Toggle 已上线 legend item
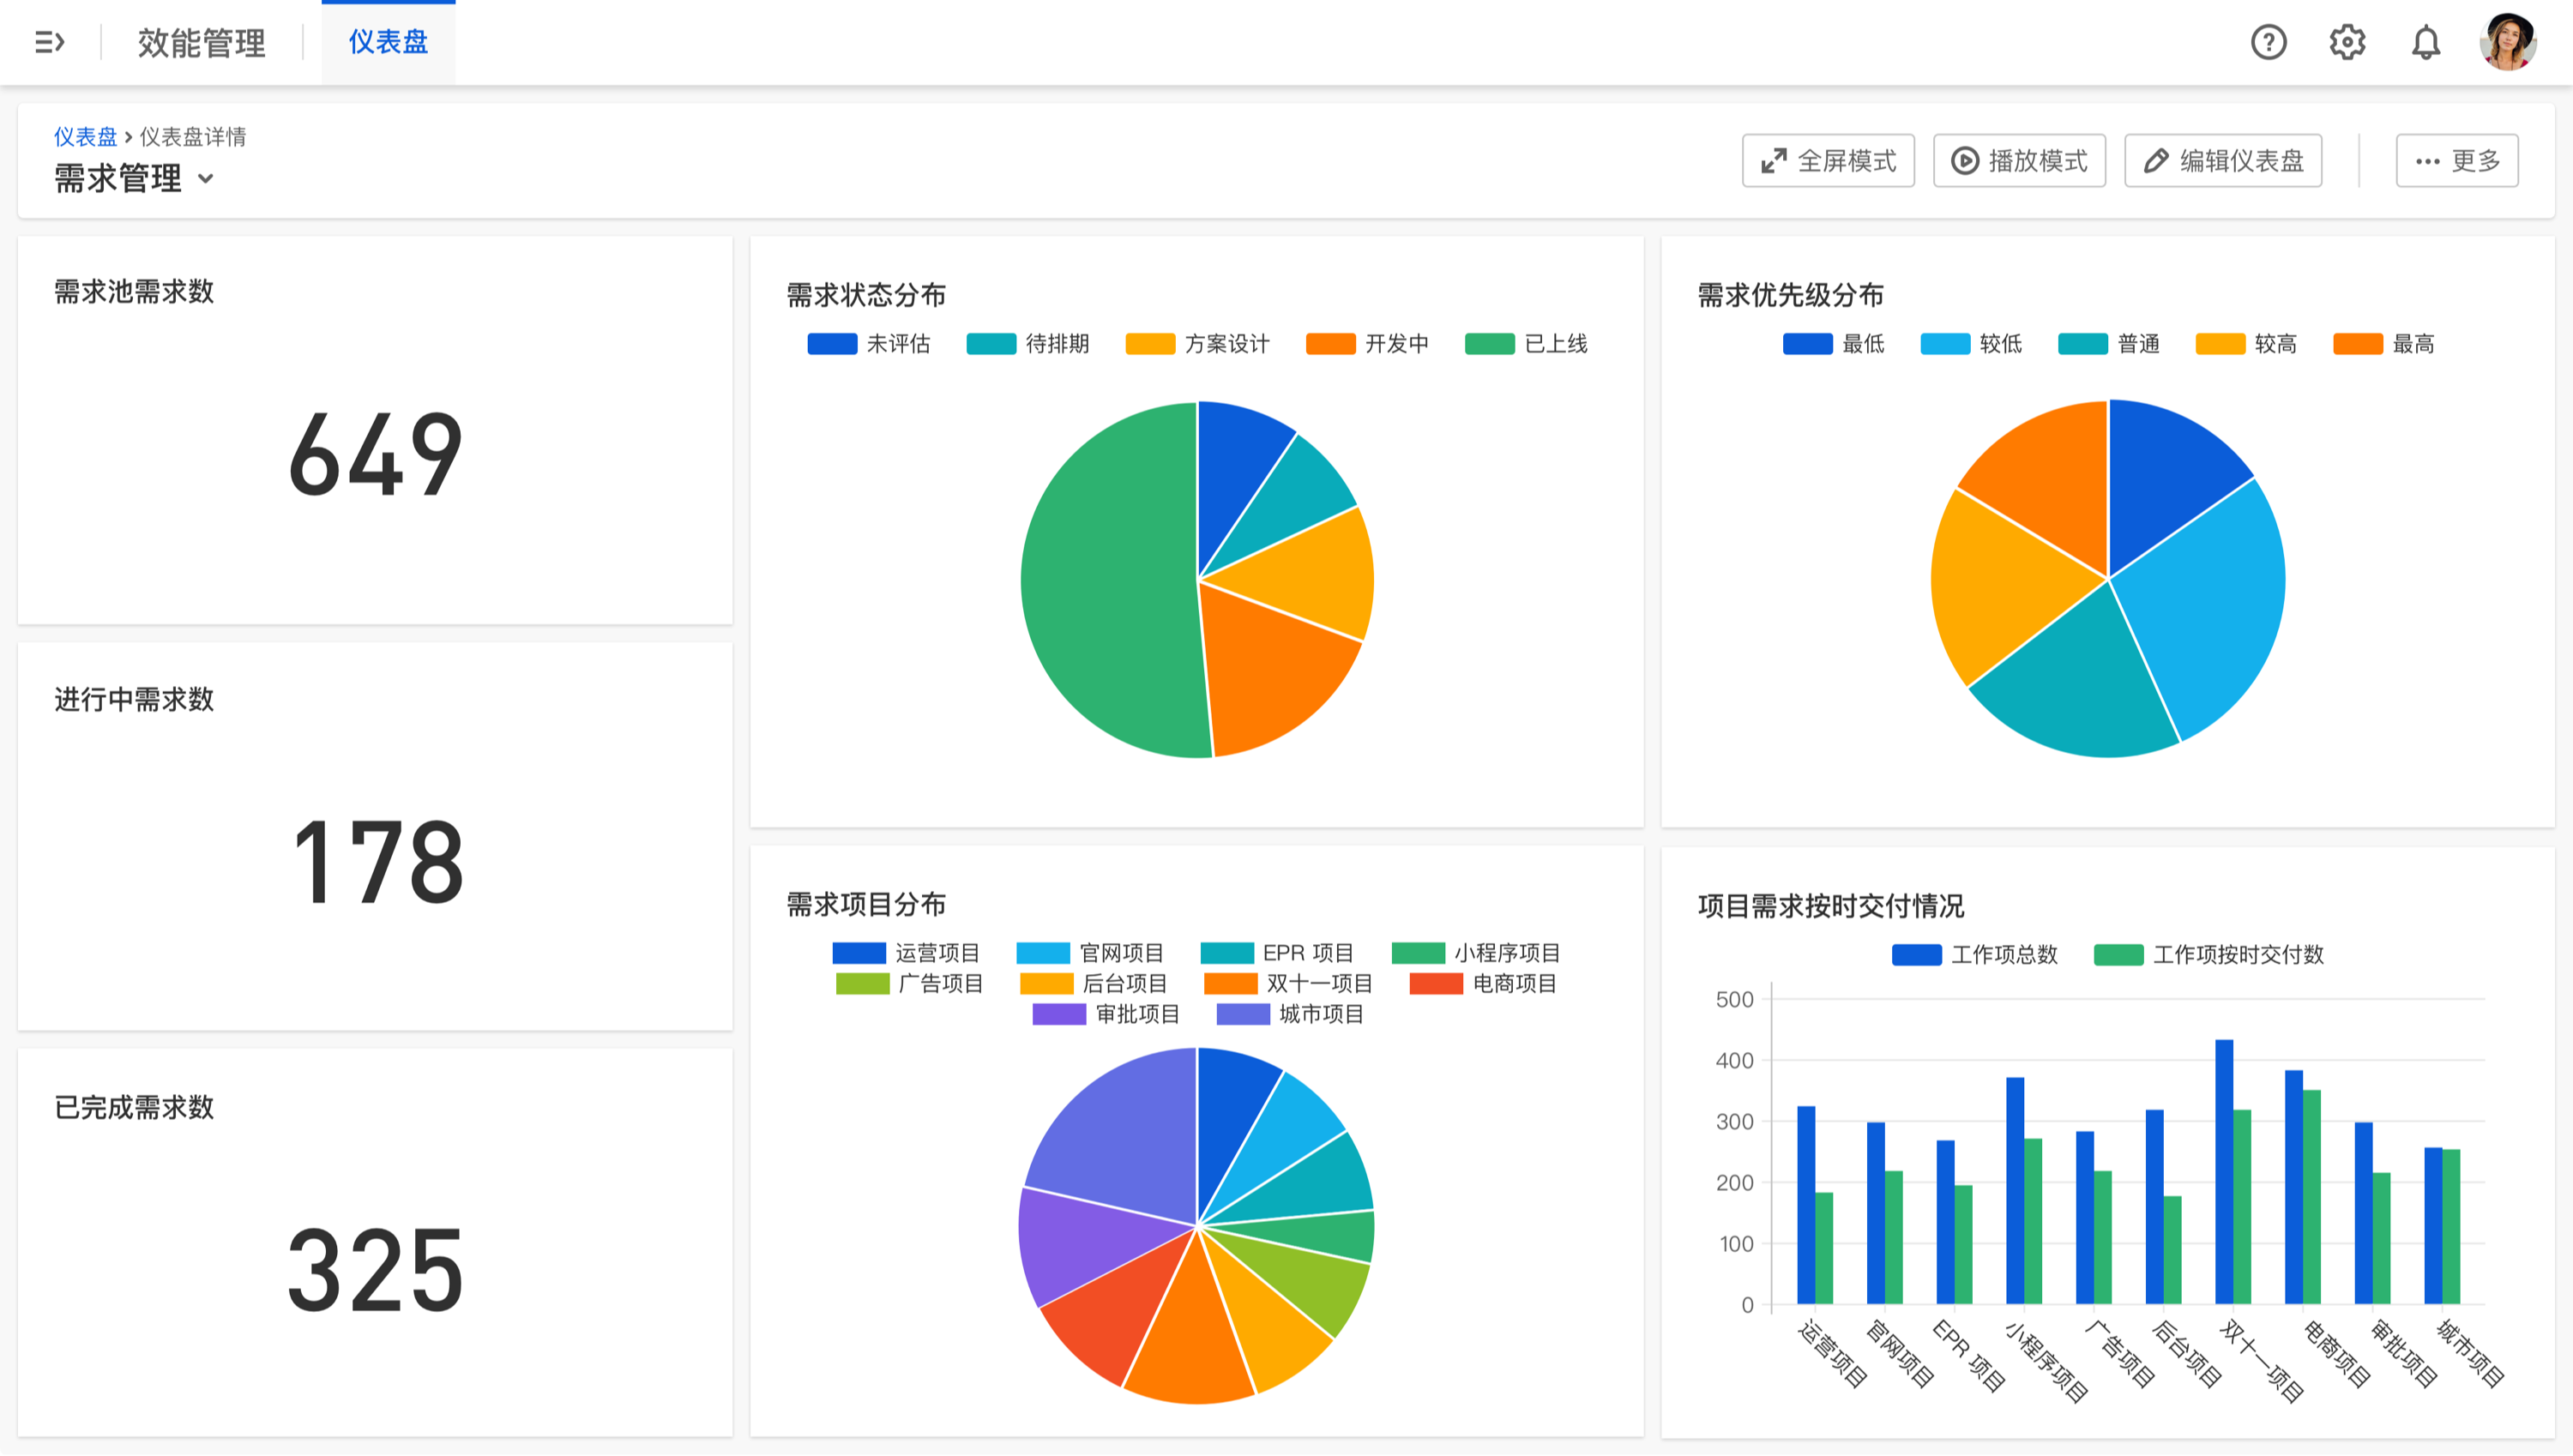 1527,344
